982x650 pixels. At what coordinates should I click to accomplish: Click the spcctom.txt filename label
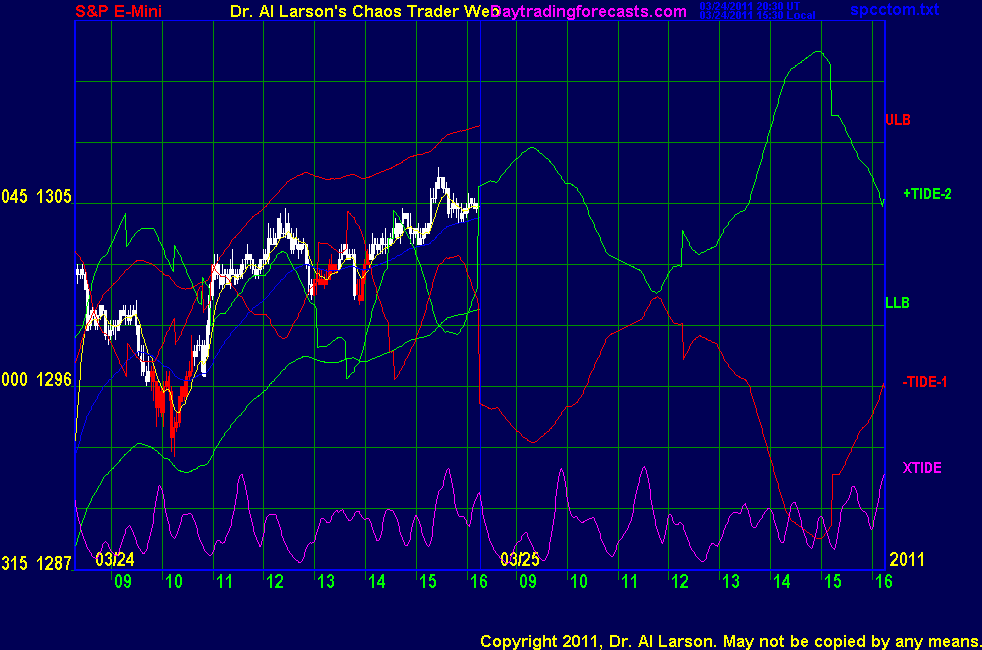point(894,9)
